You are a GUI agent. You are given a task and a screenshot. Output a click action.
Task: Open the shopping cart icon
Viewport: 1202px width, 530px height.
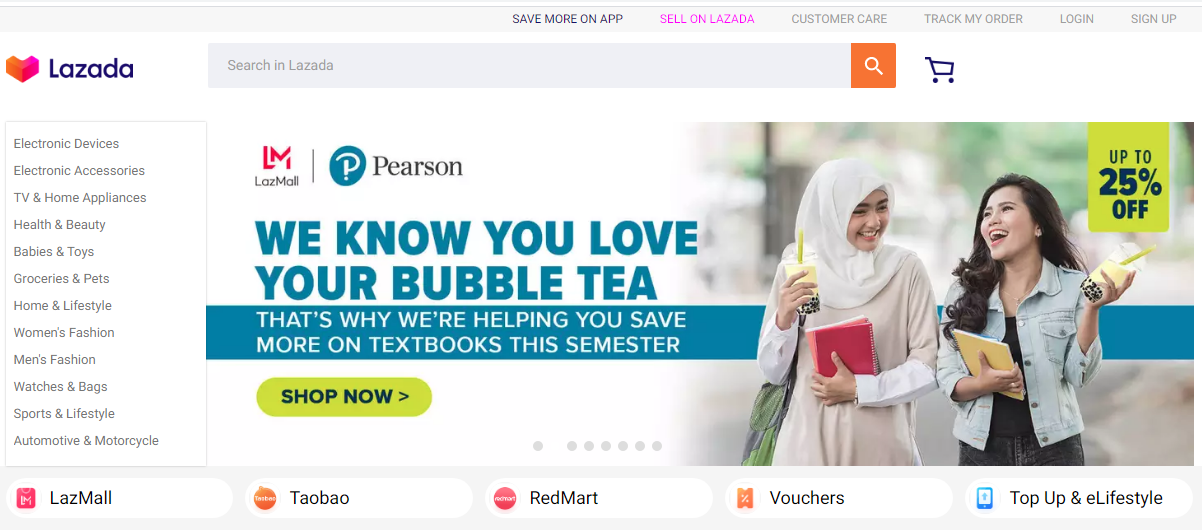pos(940,69)
